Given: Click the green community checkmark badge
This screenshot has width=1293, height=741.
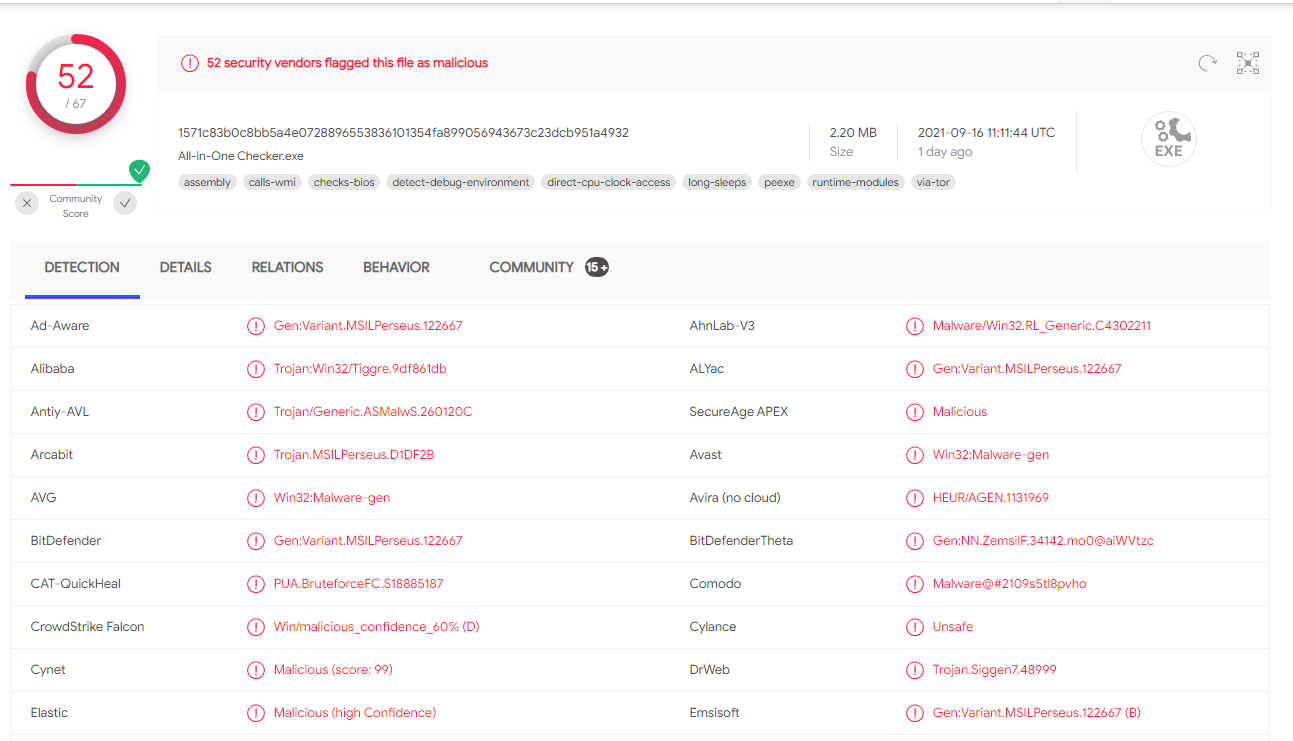Looking at the screenshot, I should (139, 171).
